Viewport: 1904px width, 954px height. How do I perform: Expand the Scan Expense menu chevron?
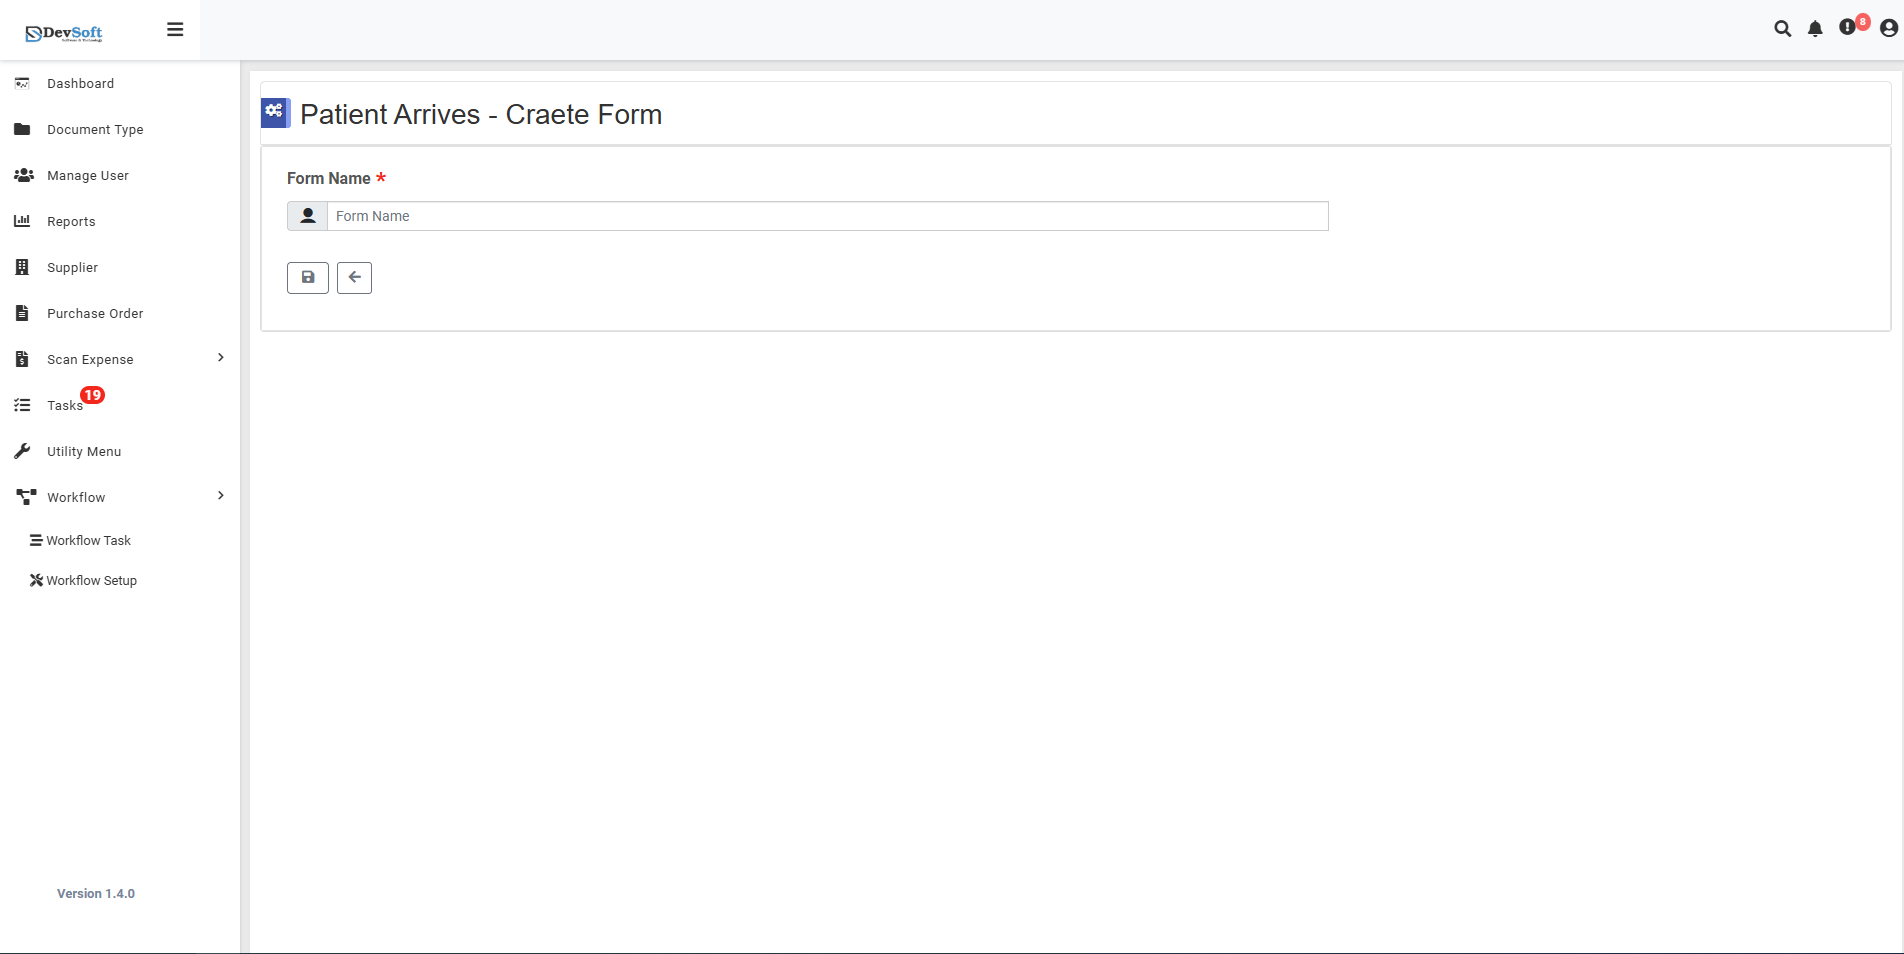click(x=220, y=357)
